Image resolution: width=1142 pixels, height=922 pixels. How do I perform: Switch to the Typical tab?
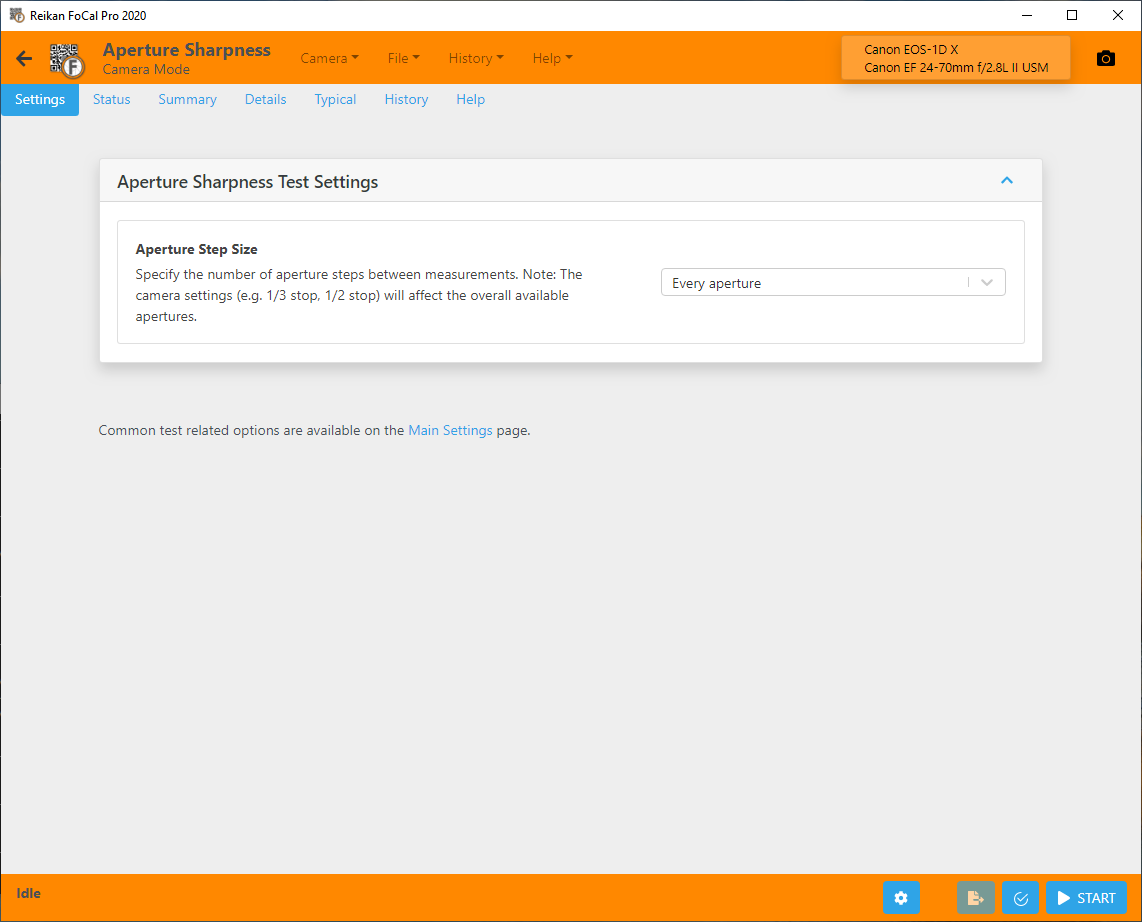[335, 100]
